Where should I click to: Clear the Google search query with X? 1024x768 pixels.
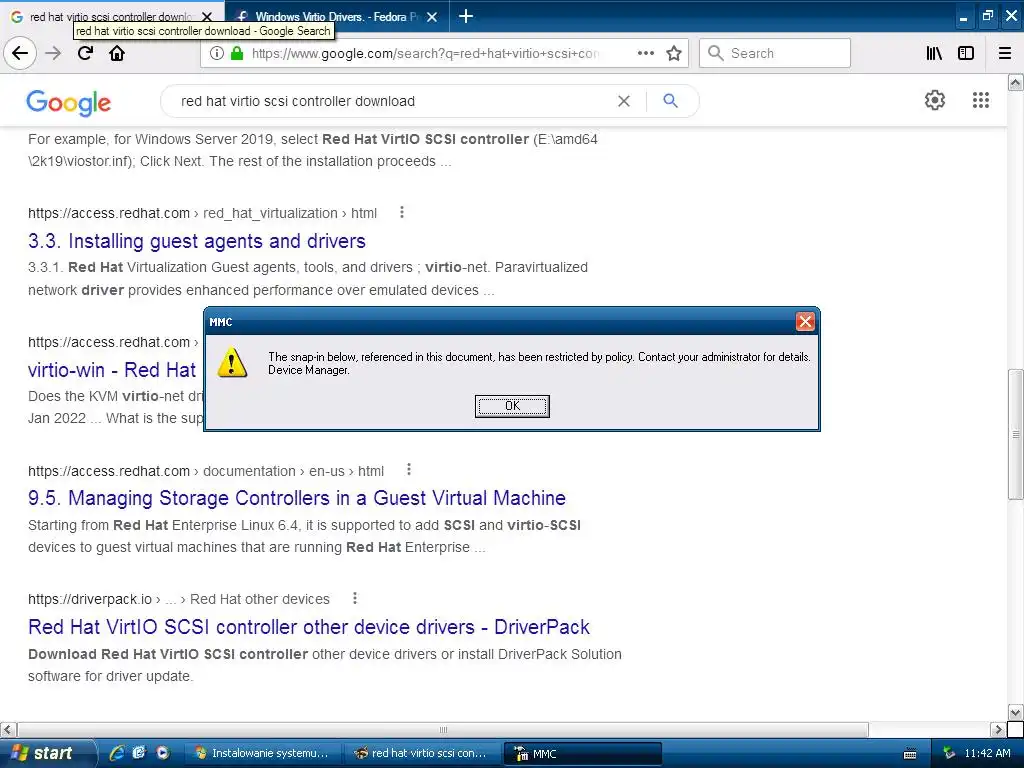pos(624,101)
